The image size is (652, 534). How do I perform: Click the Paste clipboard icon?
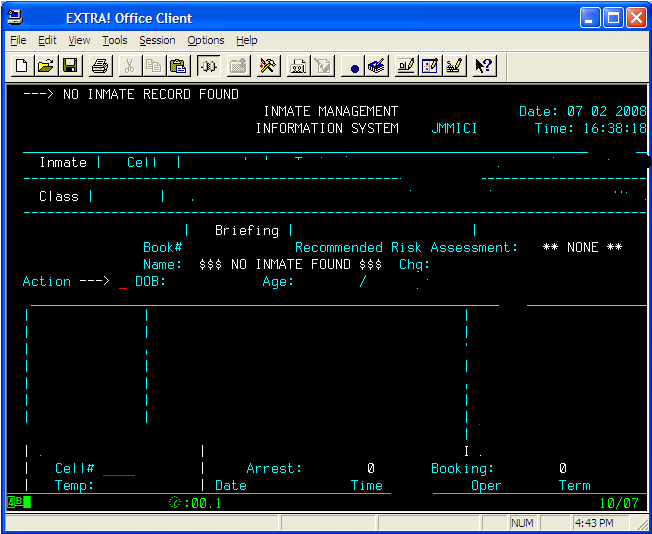[178, 66]
